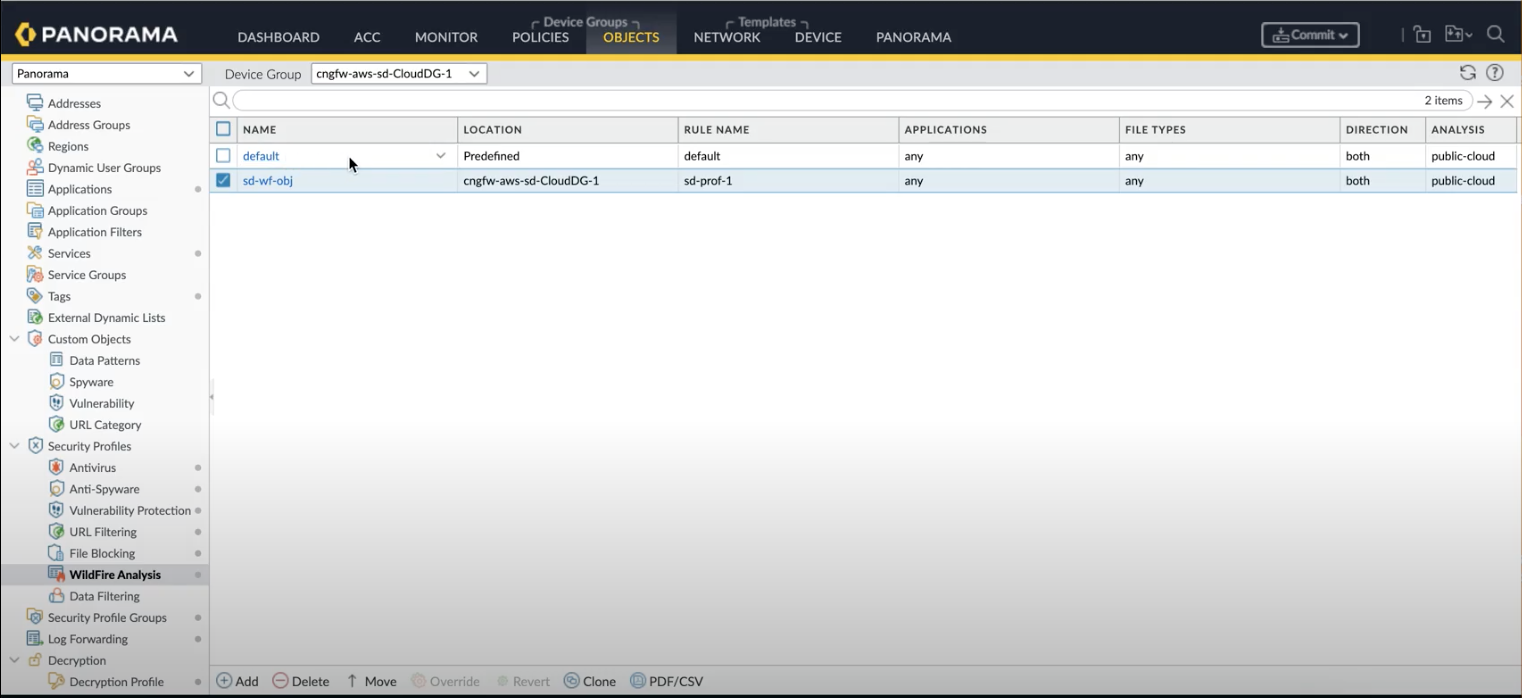Screen dimensions: 1522x698
Task: Click Clone in the bottom toolbar
Action: pos(590,681)
